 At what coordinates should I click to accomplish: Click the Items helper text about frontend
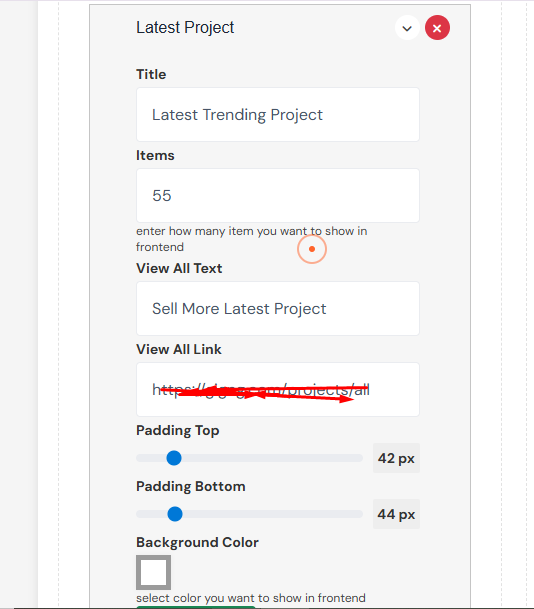252,239
